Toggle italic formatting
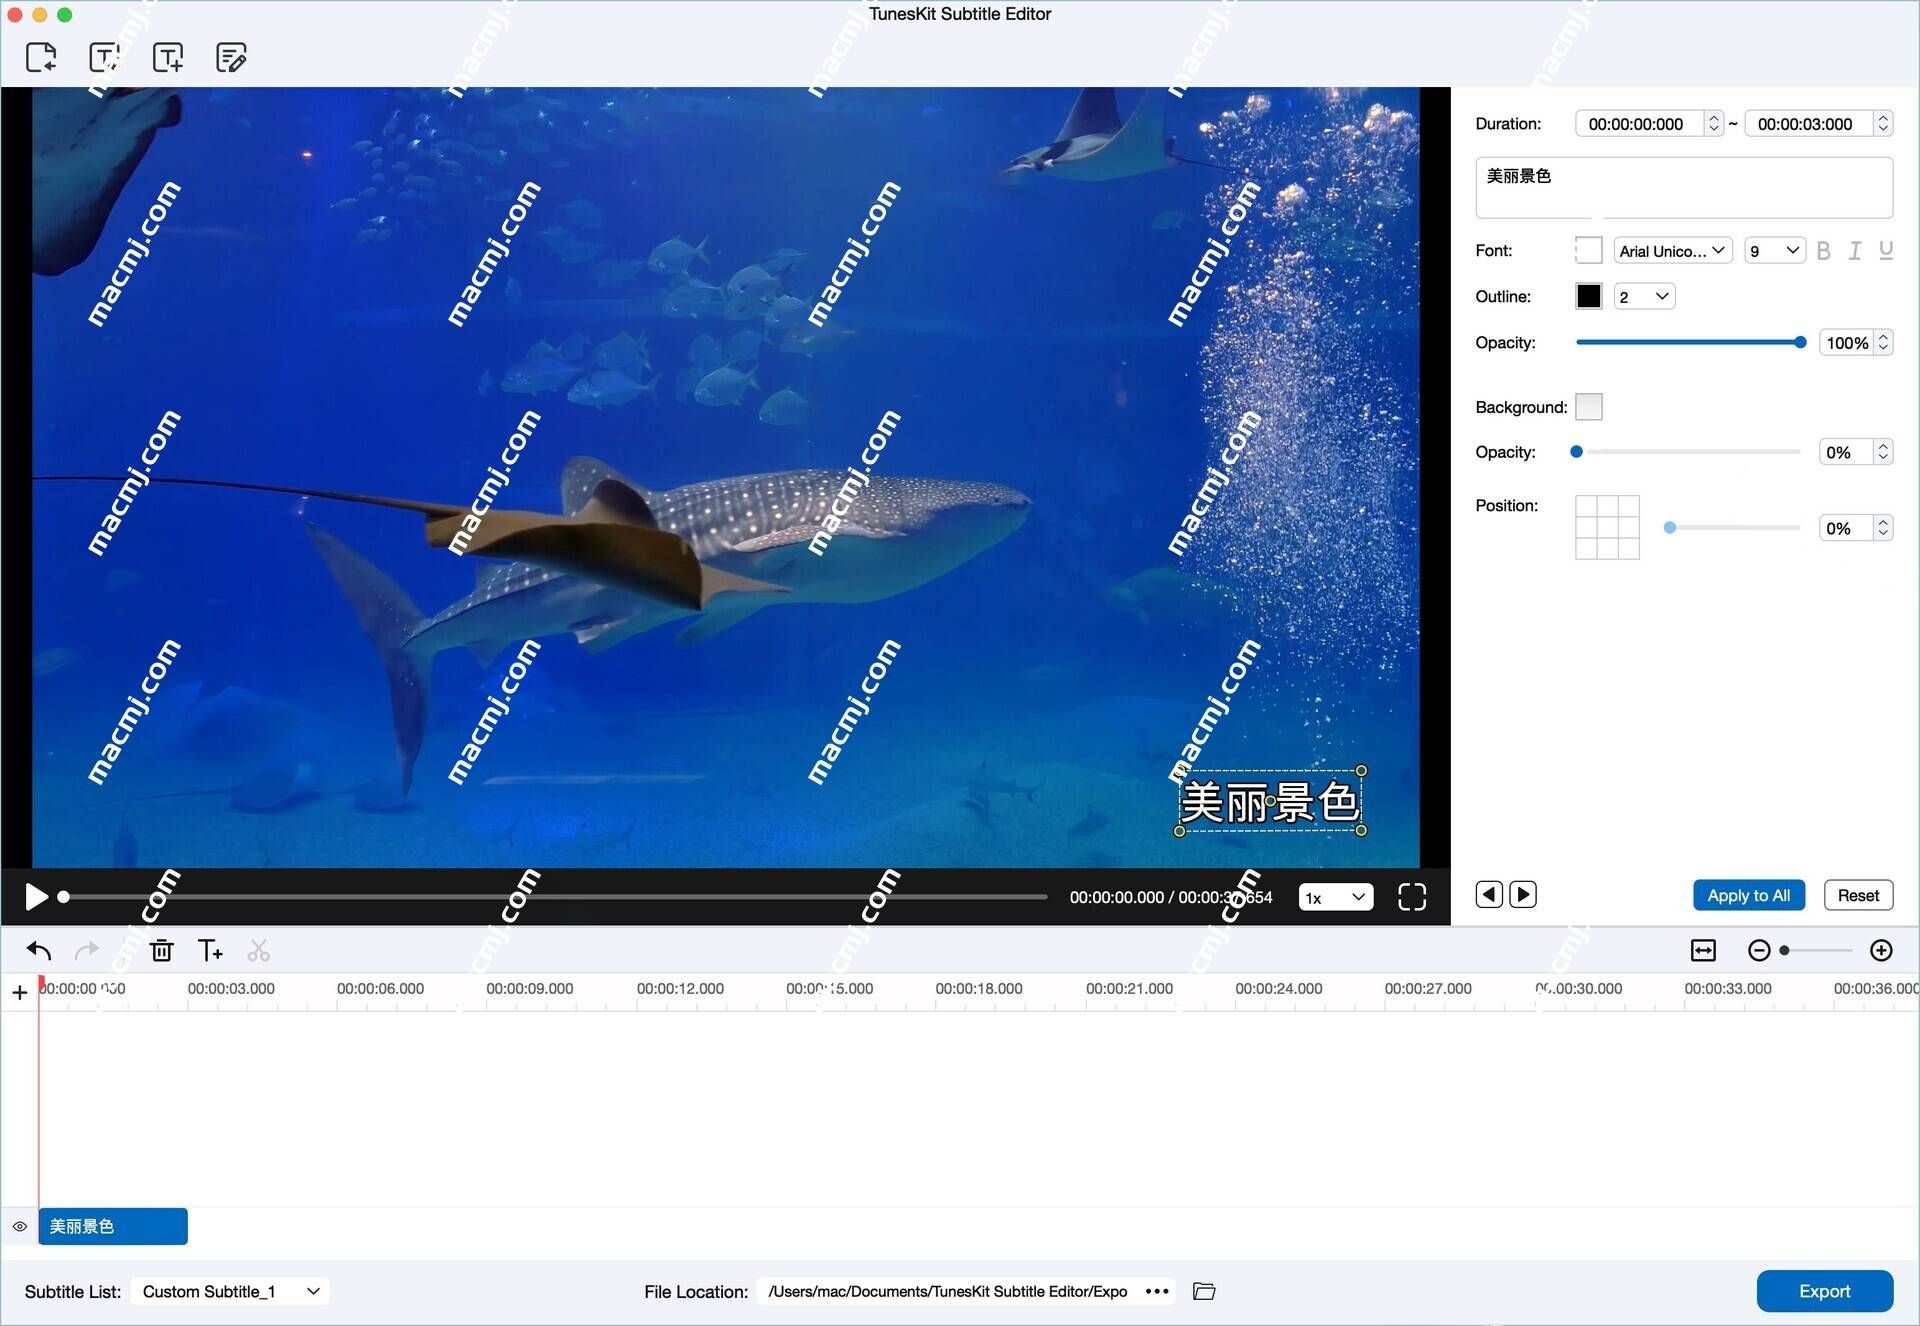 (1855, 250)
